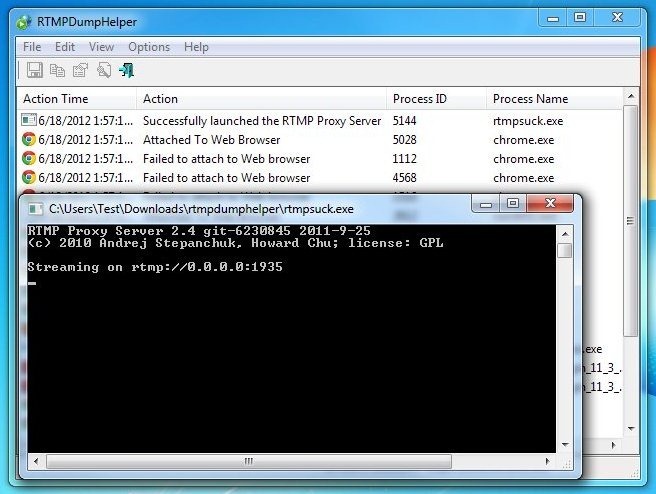
Task: Click process ID 1112 cell
Action: [x=405, y=159]
